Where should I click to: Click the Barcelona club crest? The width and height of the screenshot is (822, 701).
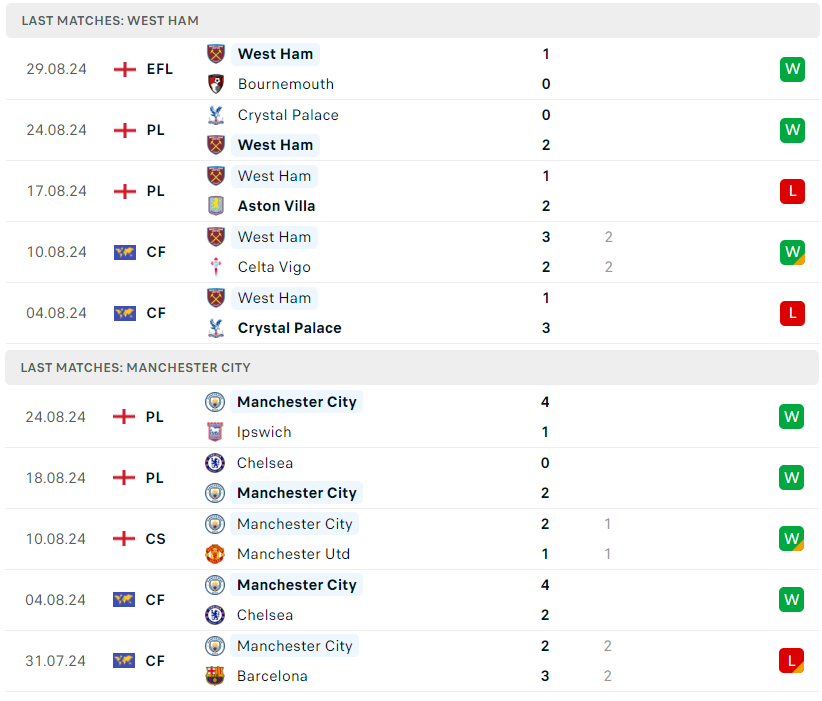[215, 676]
